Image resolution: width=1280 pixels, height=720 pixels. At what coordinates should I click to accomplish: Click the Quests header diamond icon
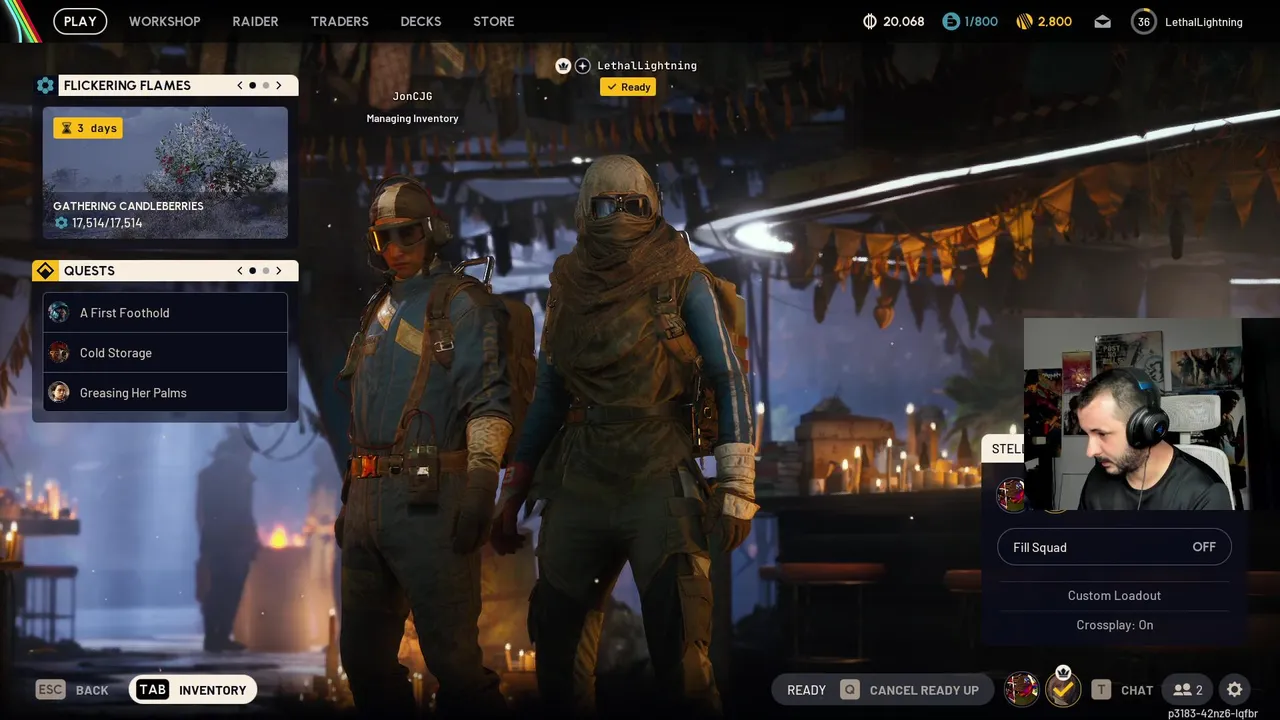(45, 271)
